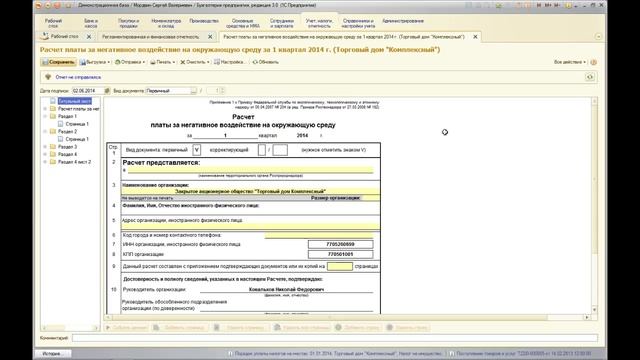Select Титульный лист in the tree
Image resolution: width=640 pixels, height=360 pixels.
click(x=75, y=101)
